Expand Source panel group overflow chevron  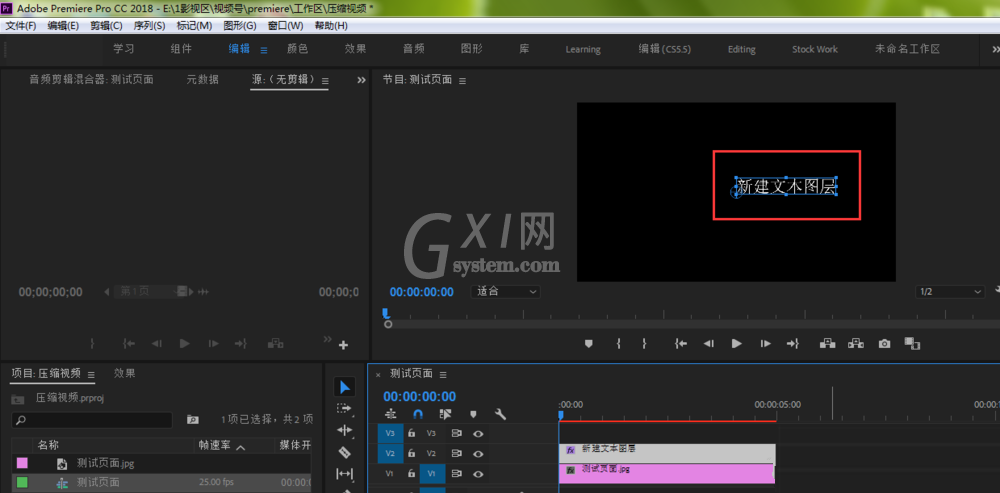click(361, 80)
